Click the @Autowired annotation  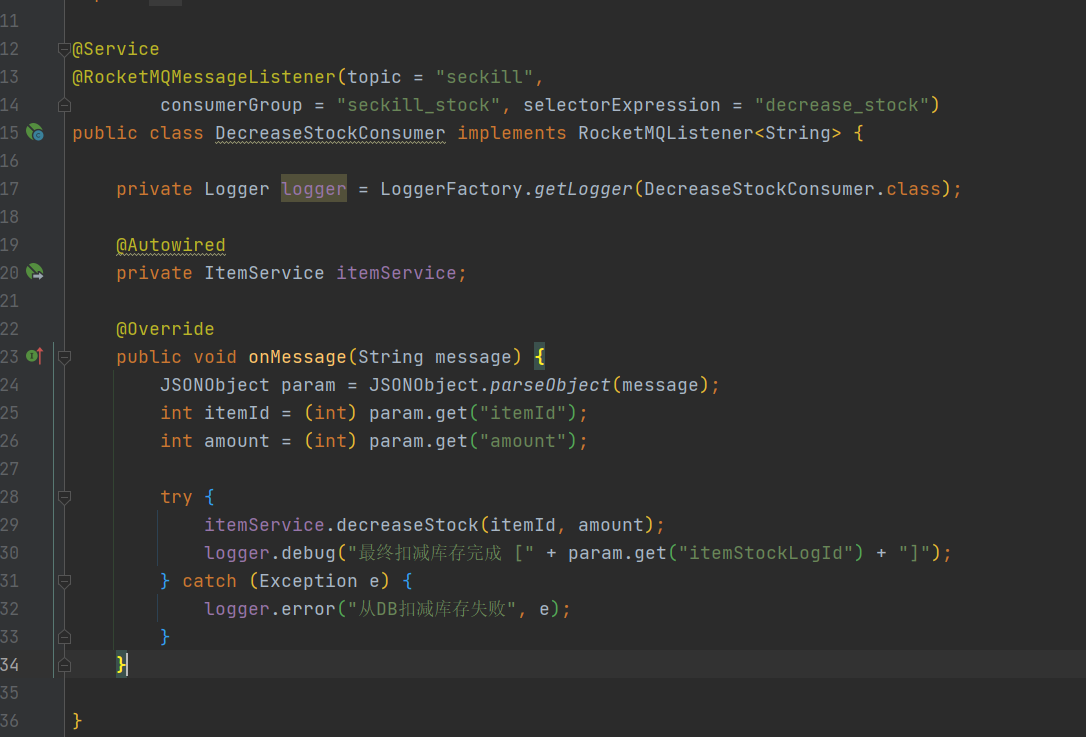click(170, 245)
